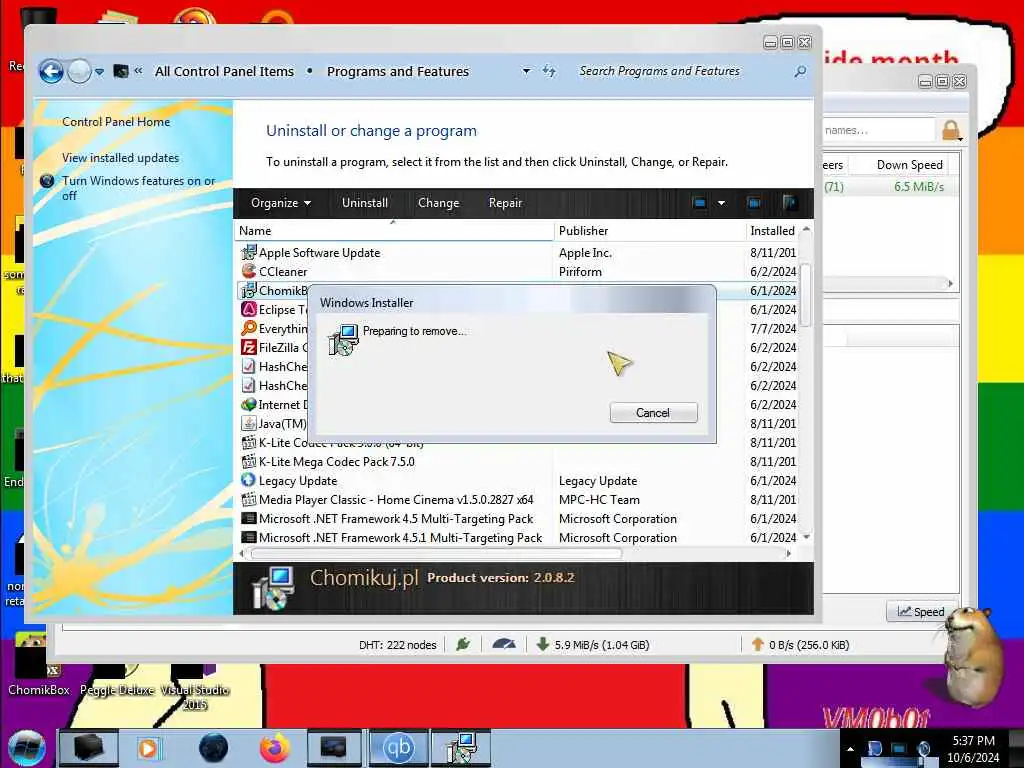
Task: Sort by Name column header
Action: pos(393,231)
